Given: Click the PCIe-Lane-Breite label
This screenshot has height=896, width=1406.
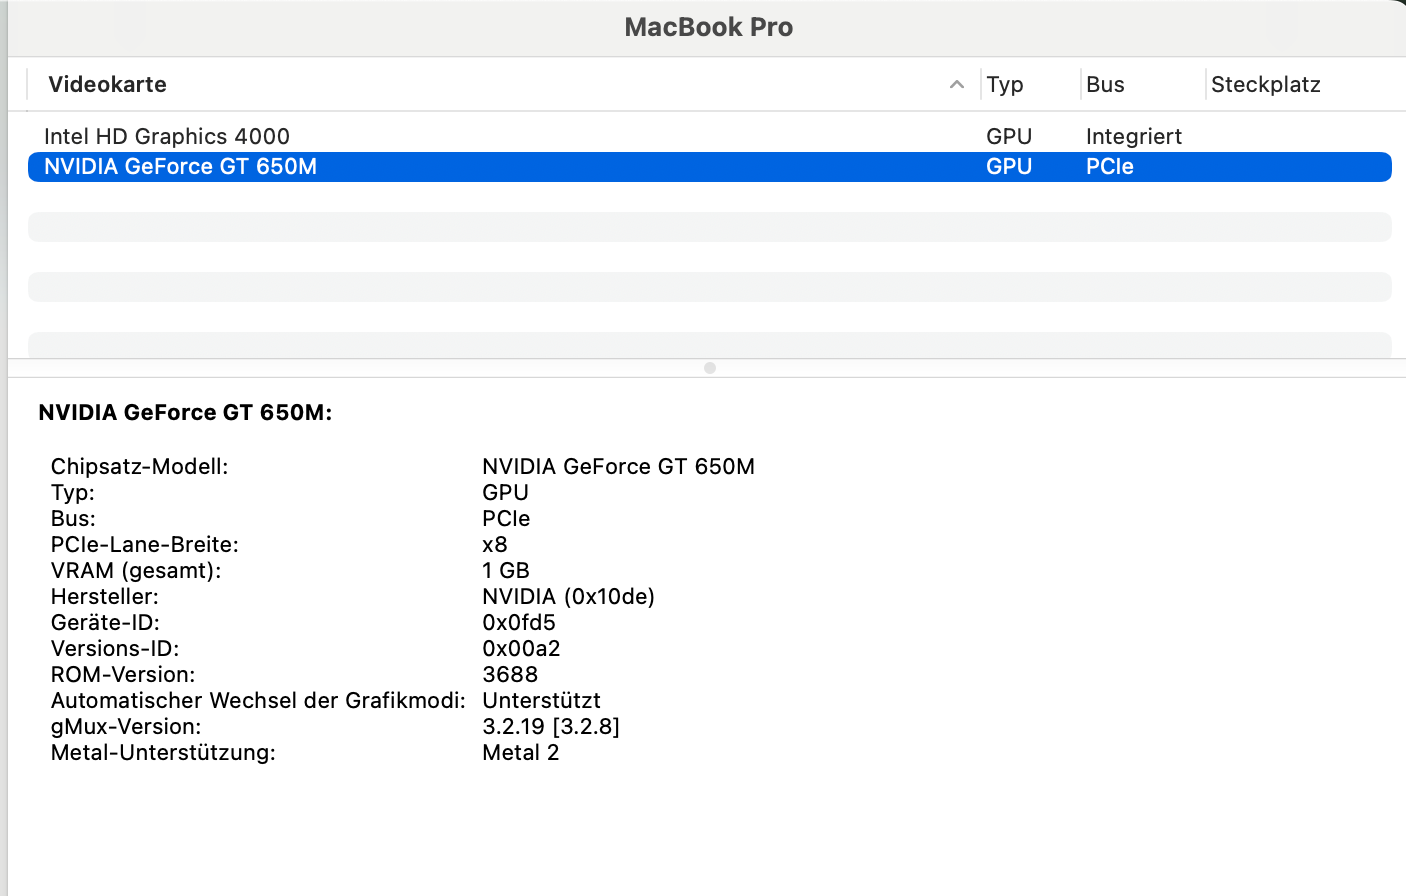Looking at the screenshot, I should pos(145,544).
